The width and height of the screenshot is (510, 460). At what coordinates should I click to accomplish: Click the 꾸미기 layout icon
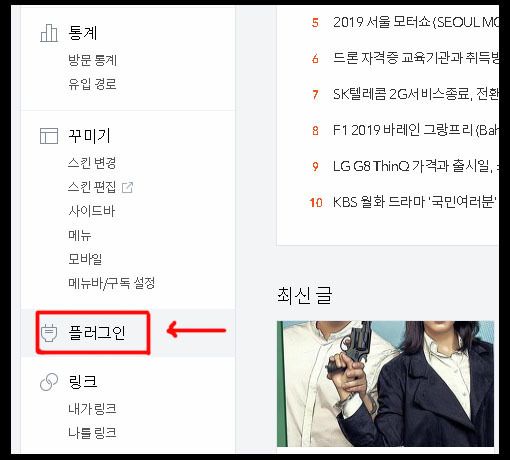pos(49,136)
